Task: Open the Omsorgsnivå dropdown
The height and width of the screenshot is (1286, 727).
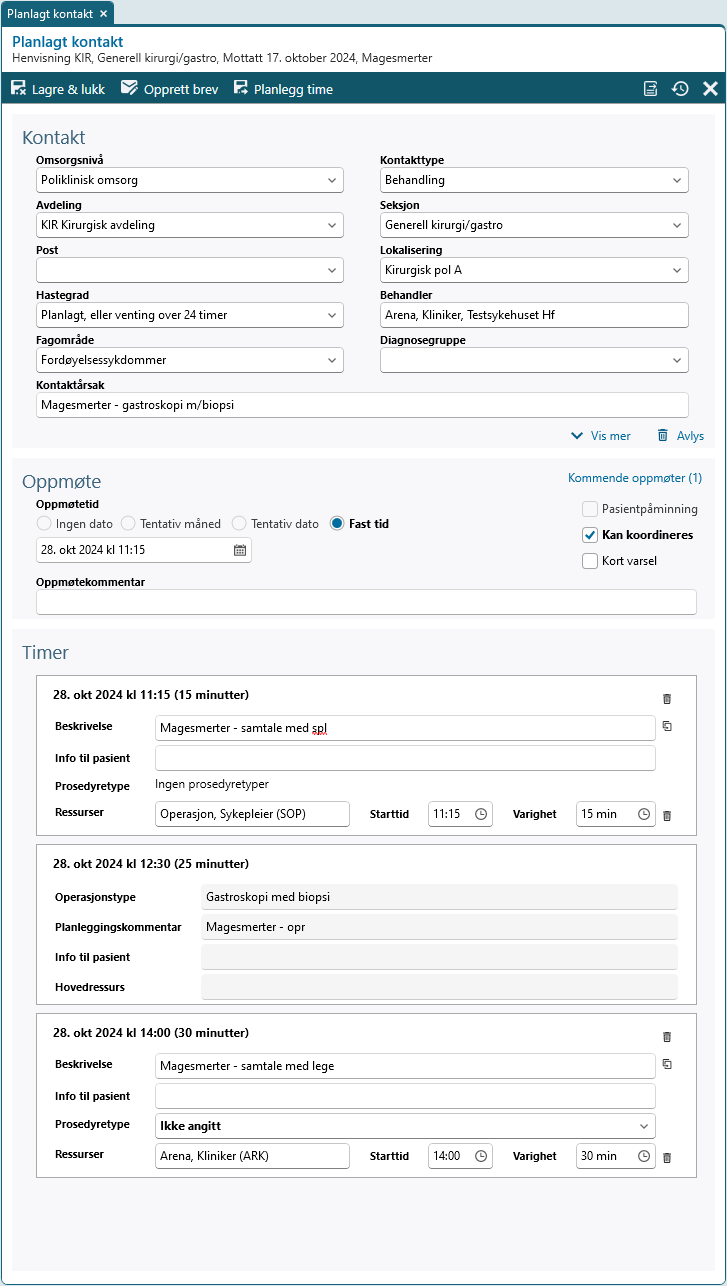Action: click(333, 180)
